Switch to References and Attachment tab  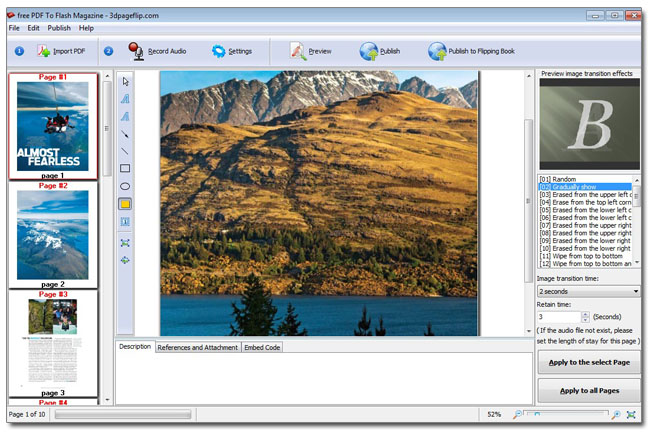[197, 347]
